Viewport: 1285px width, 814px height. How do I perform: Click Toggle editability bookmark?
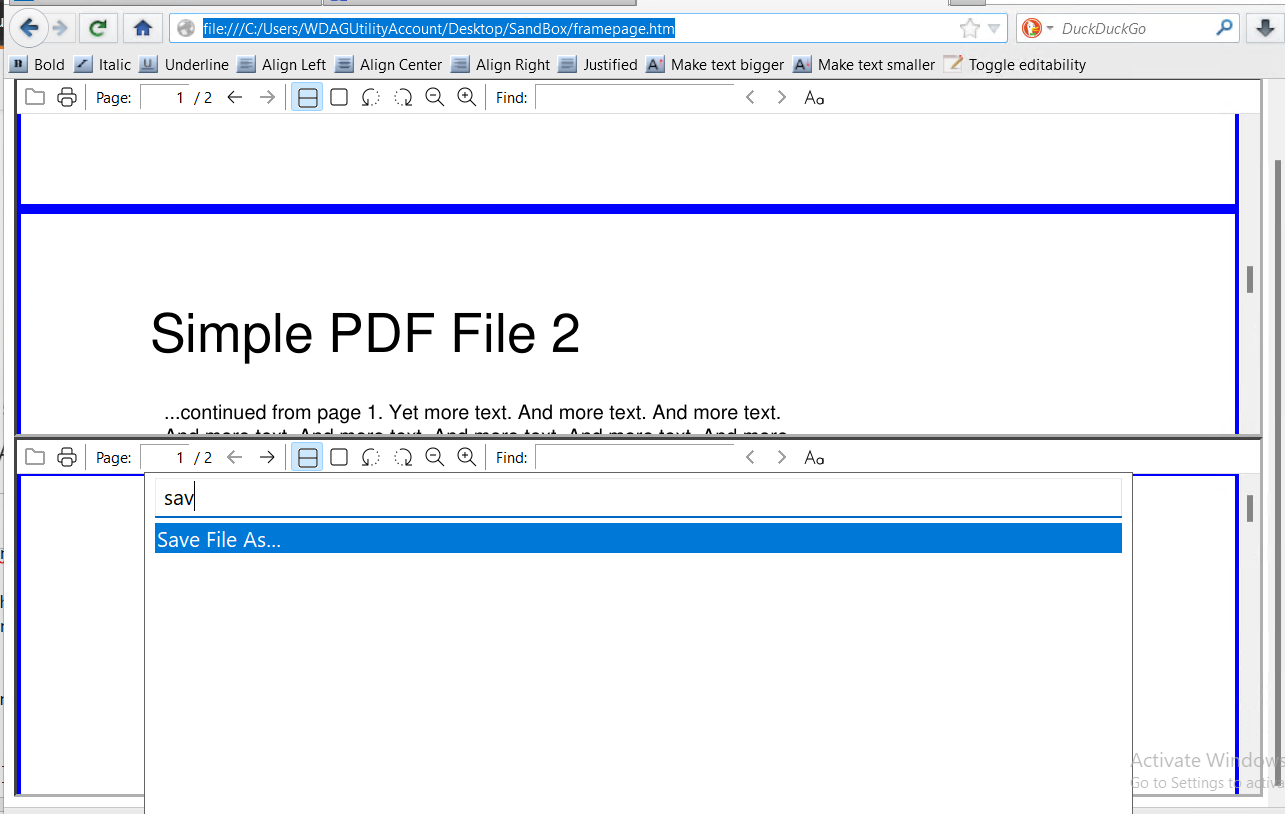1015,64
